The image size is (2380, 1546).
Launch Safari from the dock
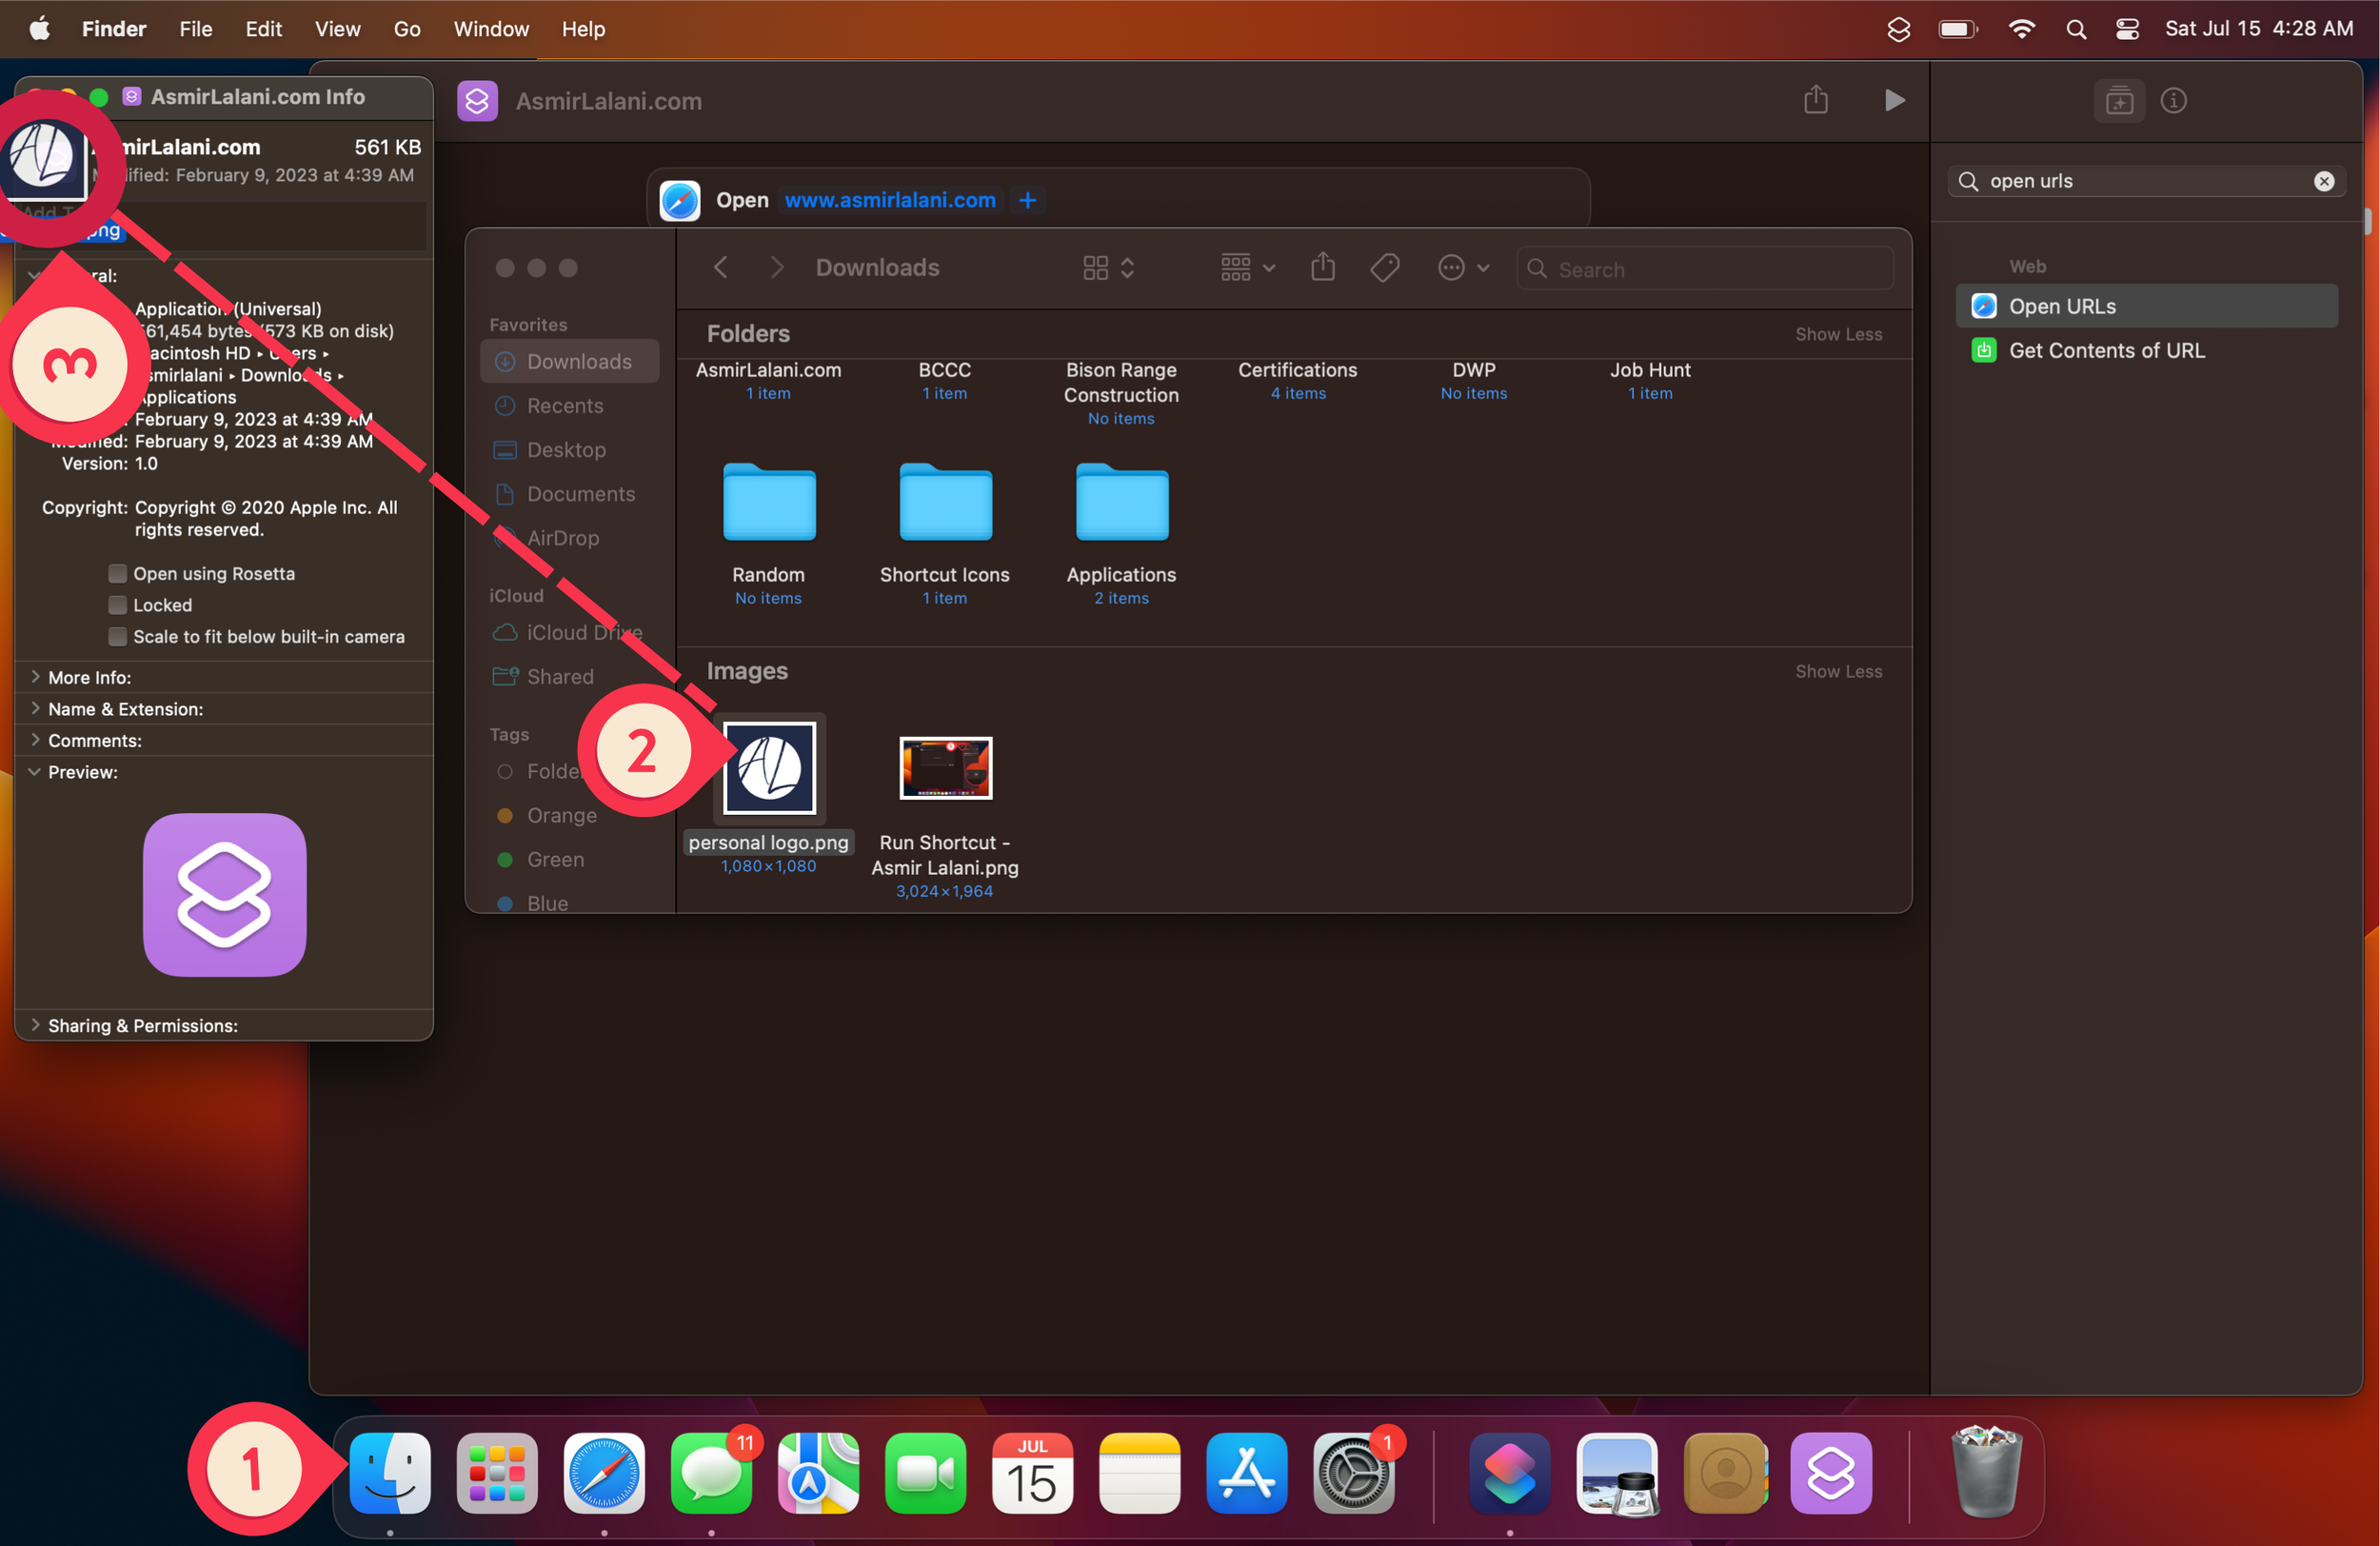[x=604, y=1473]
